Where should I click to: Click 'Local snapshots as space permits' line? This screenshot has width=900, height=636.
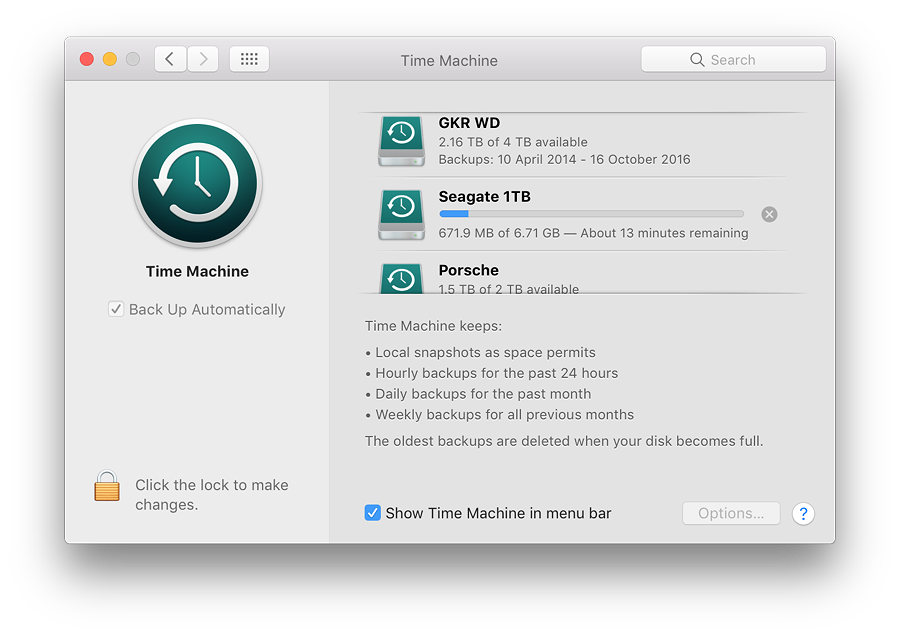(485, 352)
